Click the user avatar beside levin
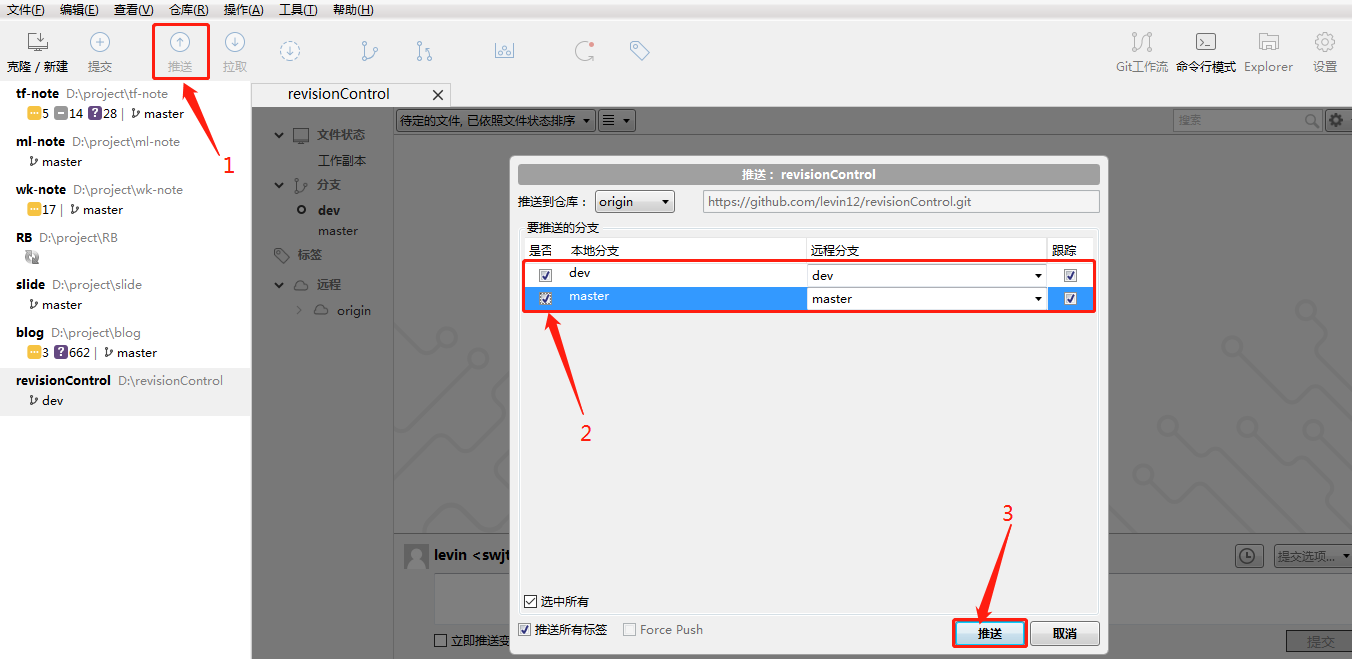Screen dimensions: 1352x659 416,556
